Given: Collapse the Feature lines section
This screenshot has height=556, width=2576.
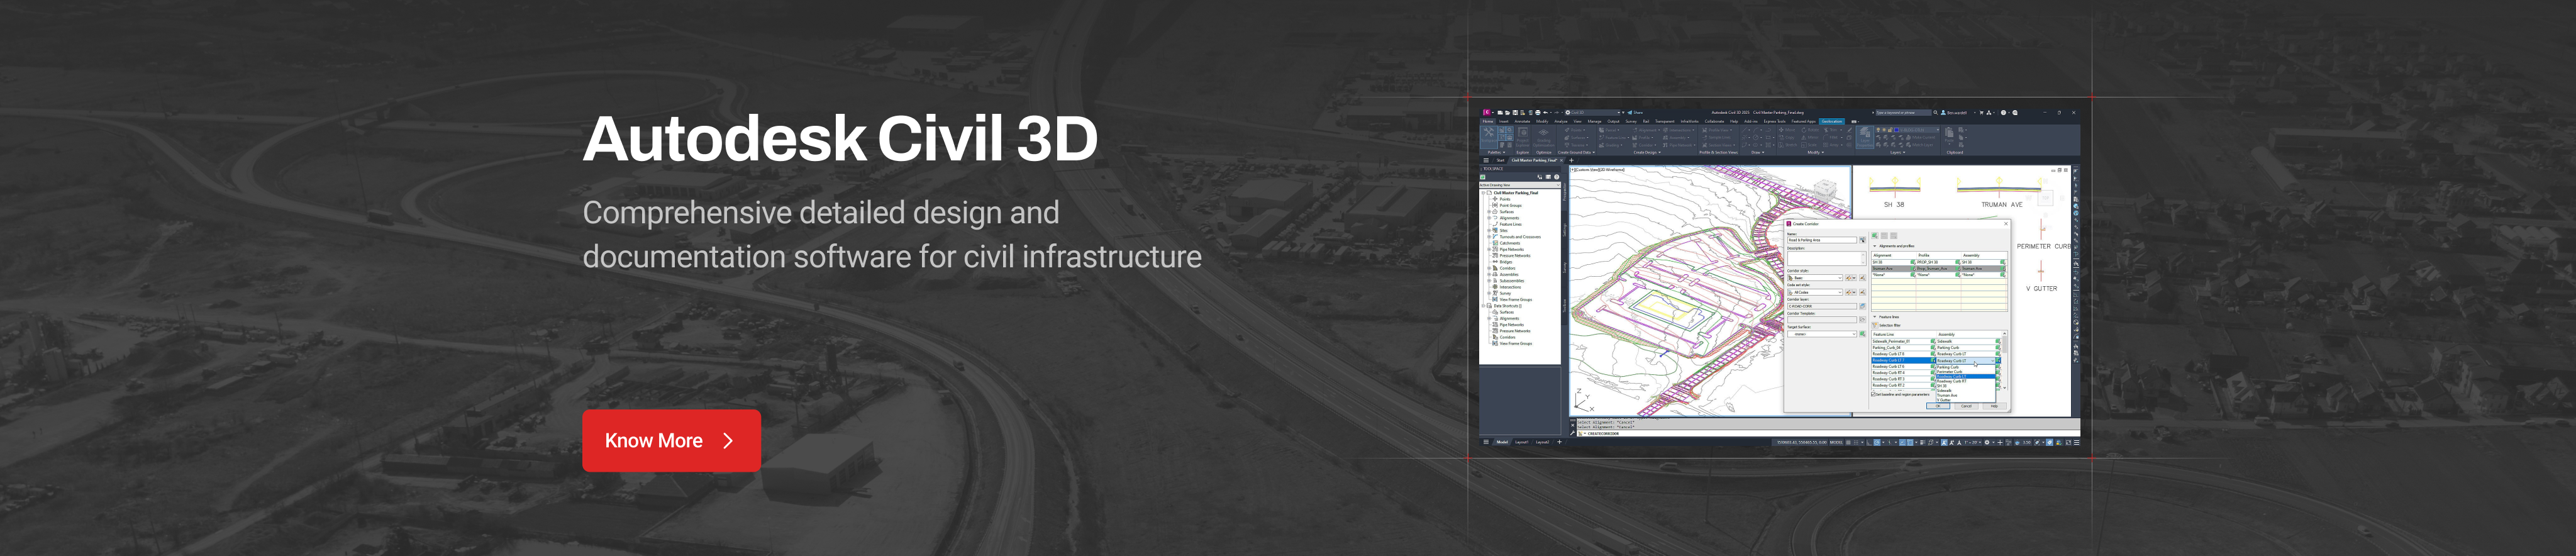Looking at the screenshot, I should click(1875, 317).
